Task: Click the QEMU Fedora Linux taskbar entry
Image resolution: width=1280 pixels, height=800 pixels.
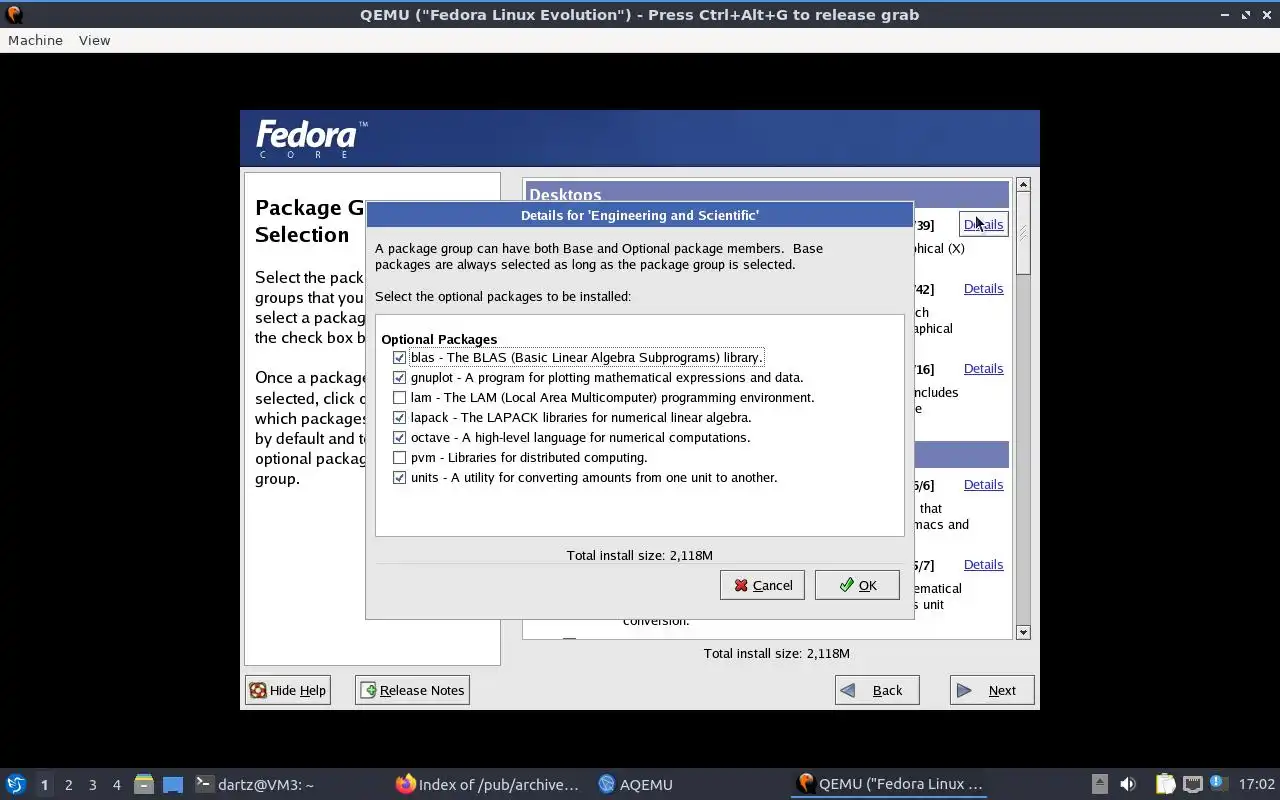Action: tap(890, 784)
